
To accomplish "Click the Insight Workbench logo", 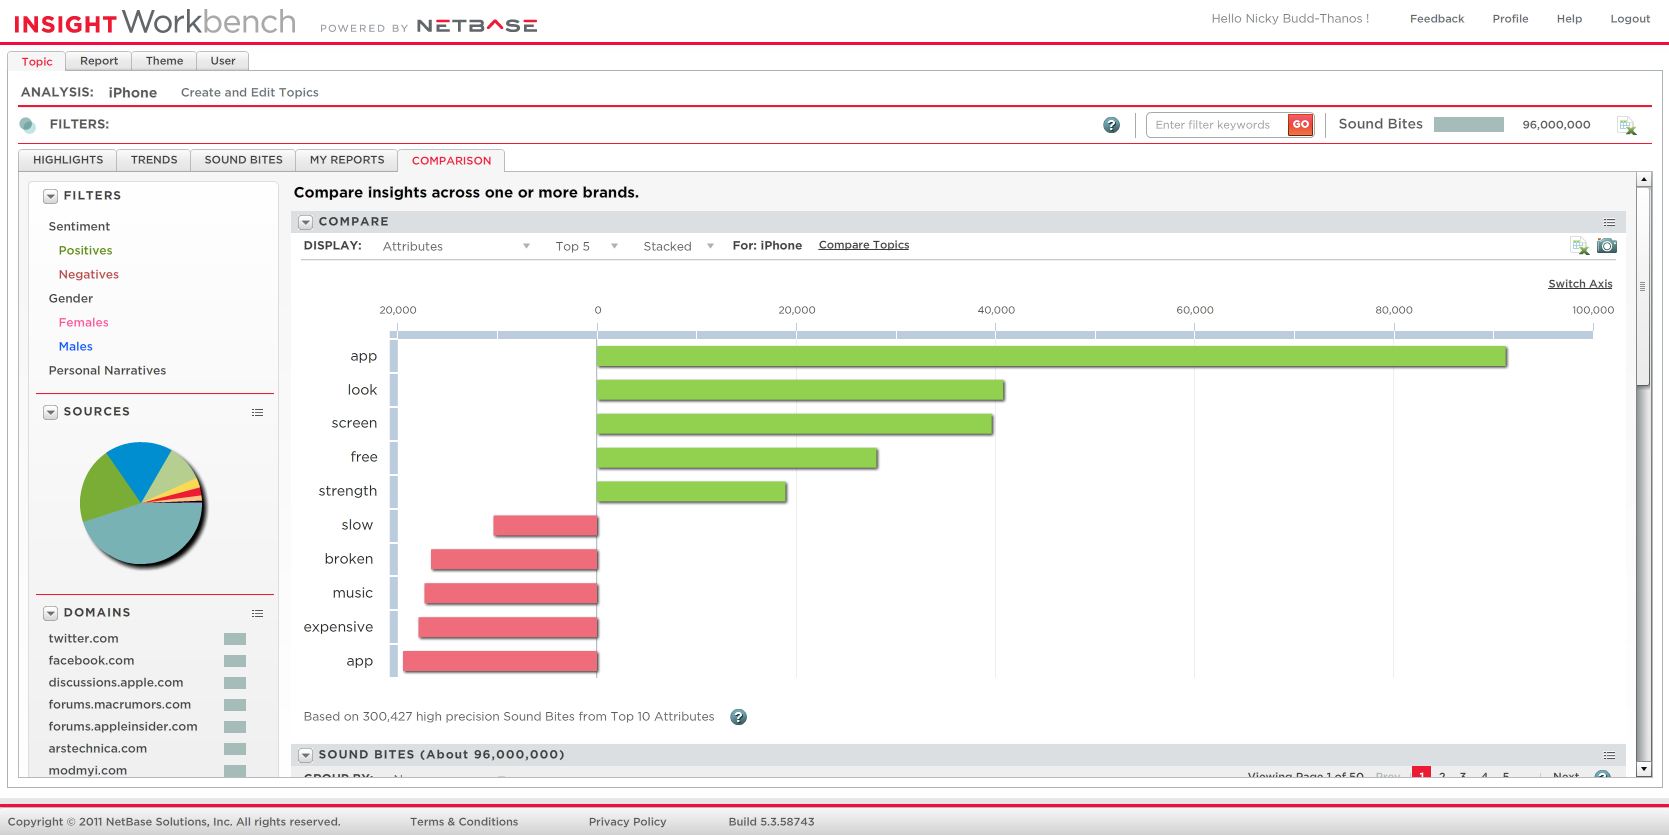I will pyautogui.click(x=155, y=22).
